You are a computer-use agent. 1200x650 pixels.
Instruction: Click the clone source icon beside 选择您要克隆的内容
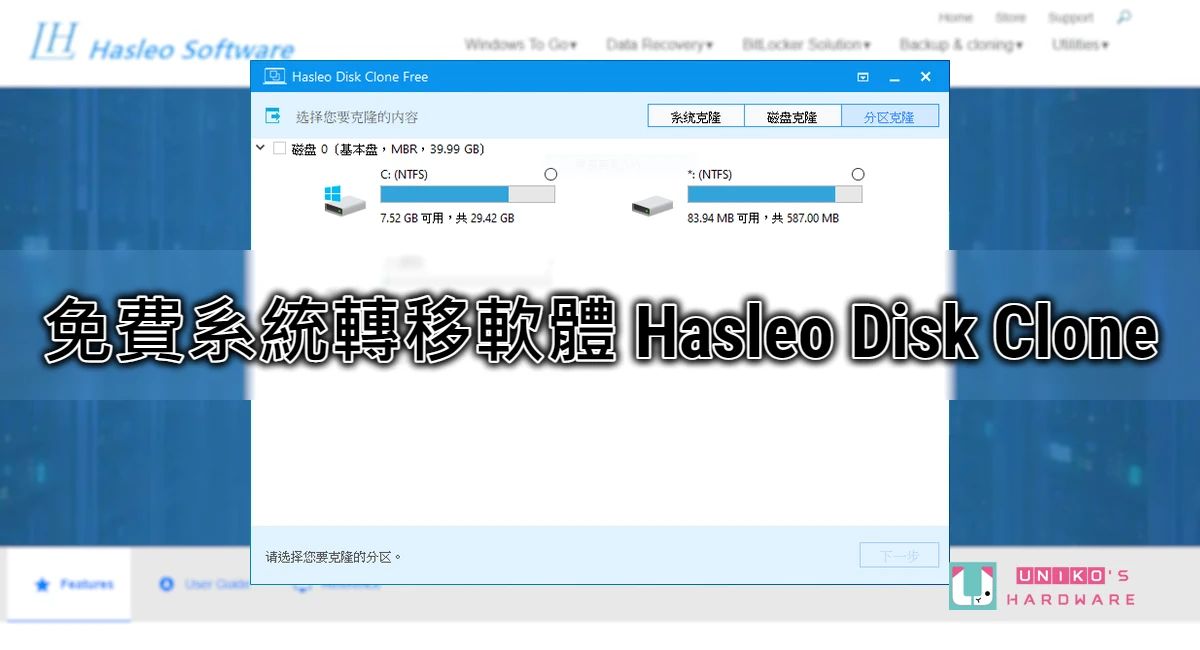[x=272, y=116]
